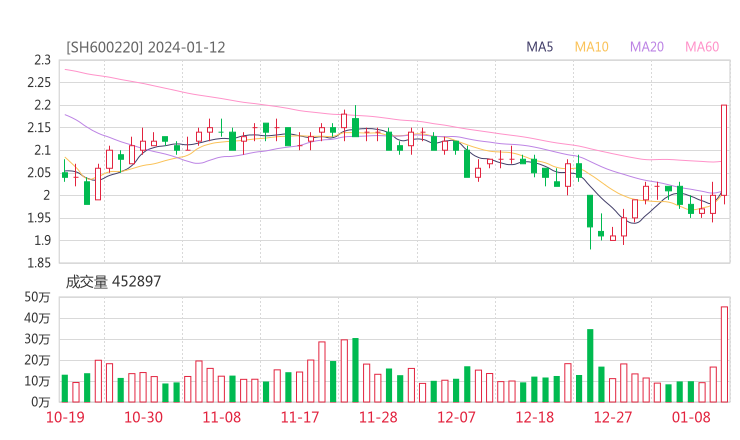Click the 1.9 price axis label

click(x=42, y=240)
